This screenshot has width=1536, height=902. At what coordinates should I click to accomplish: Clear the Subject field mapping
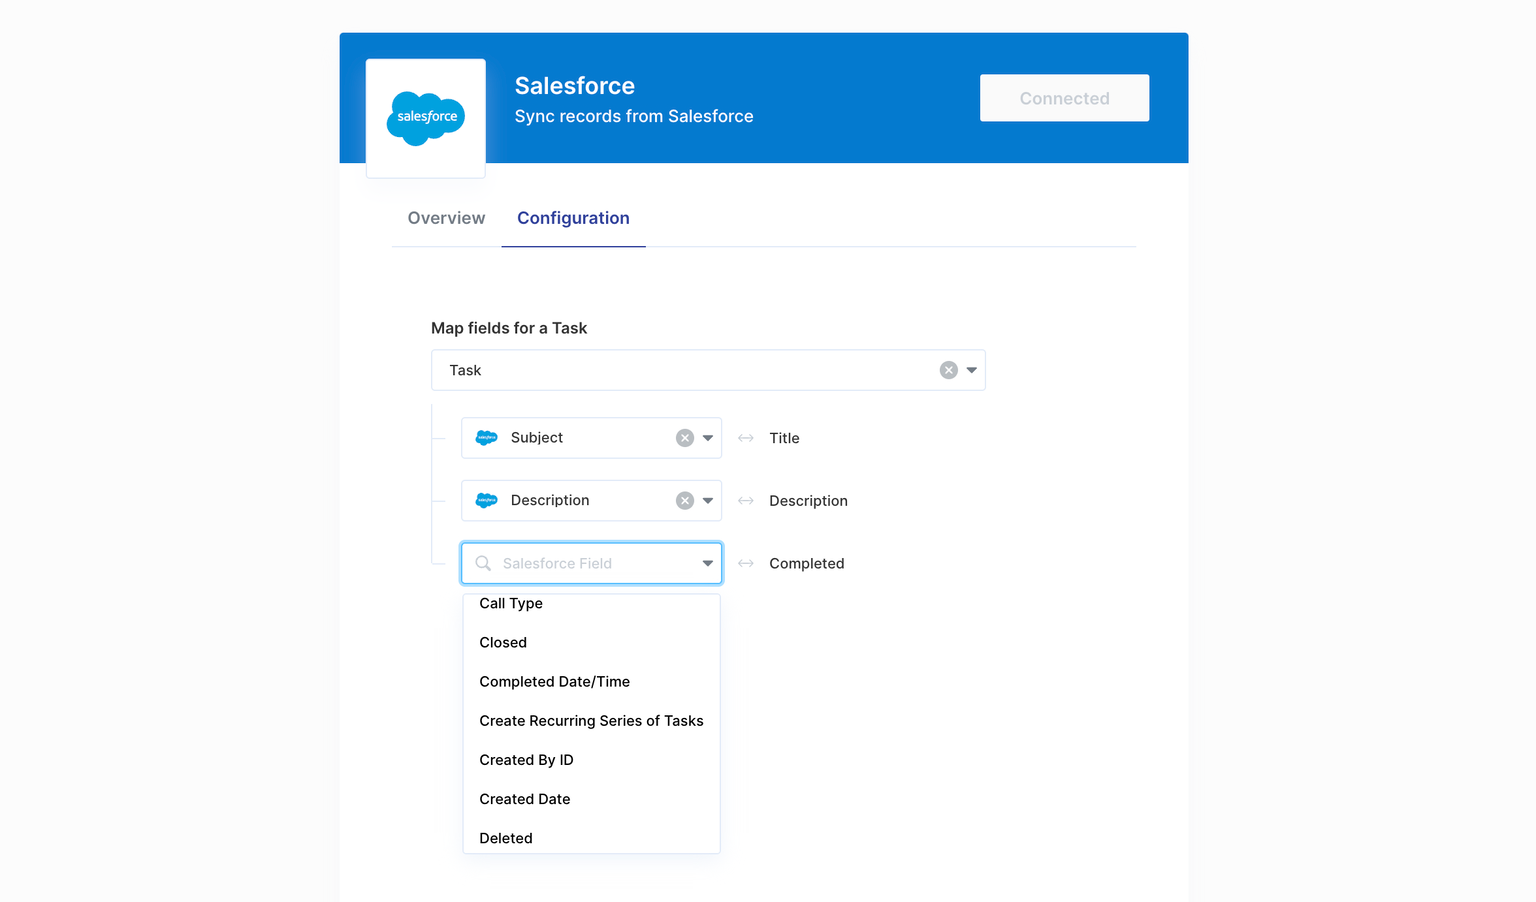(685, 438)
